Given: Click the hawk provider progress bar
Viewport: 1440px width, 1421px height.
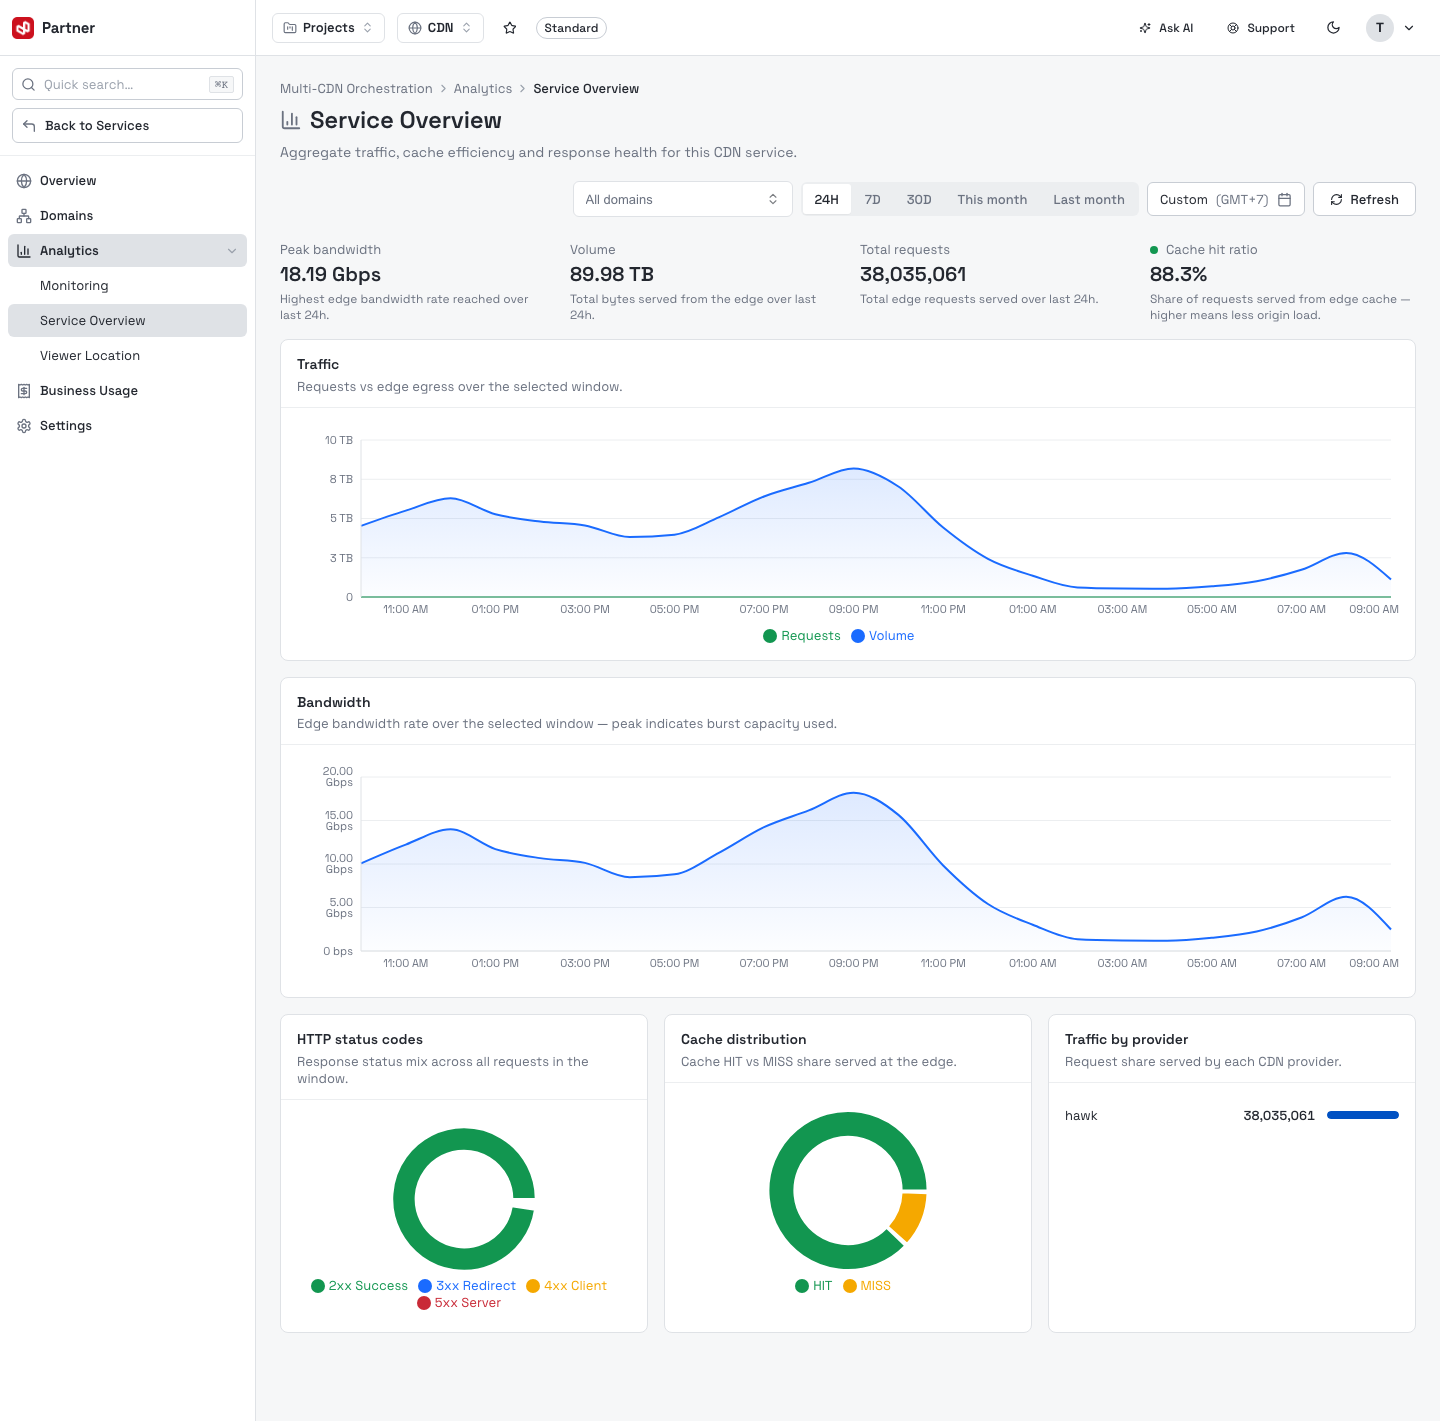Looking at the screenshot, I should coord(1363,1115).
